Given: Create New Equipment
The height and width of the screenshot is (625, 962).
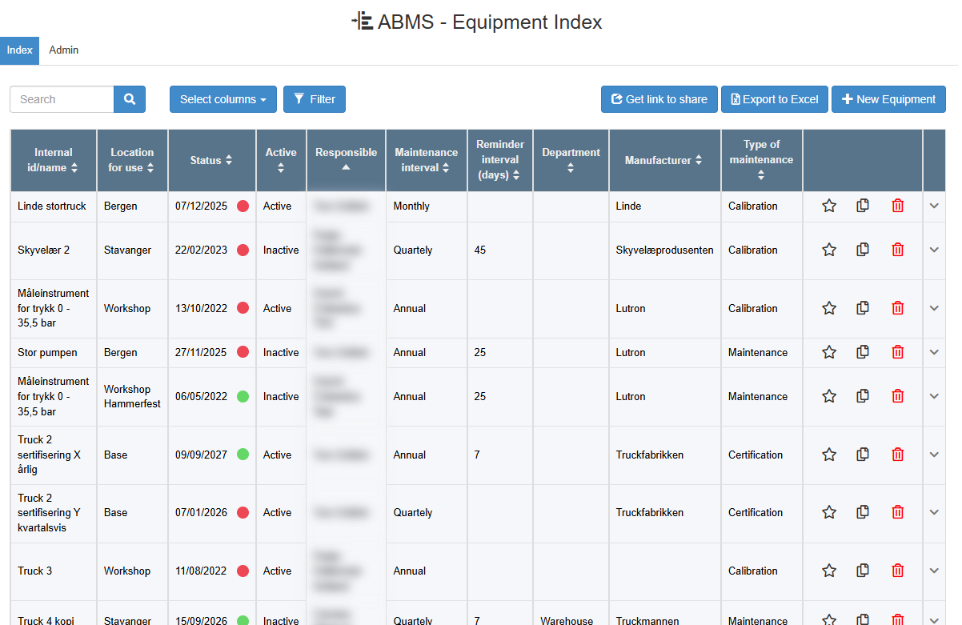Looking at the screenshot, I should point(888,99).
